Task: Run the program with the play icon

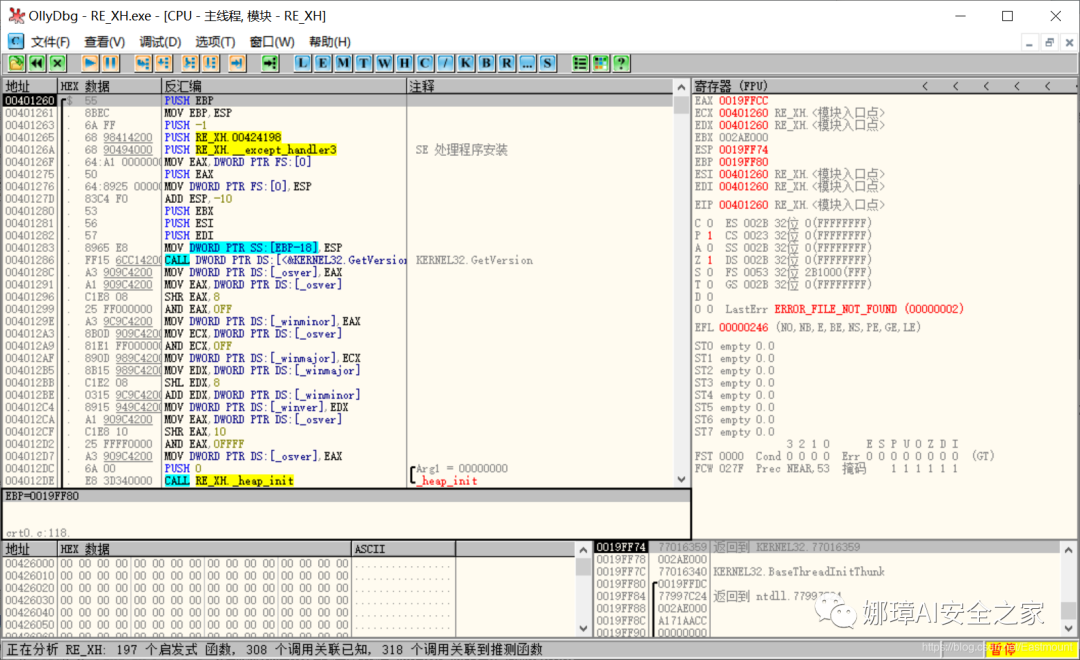Action: coord(90,63)
